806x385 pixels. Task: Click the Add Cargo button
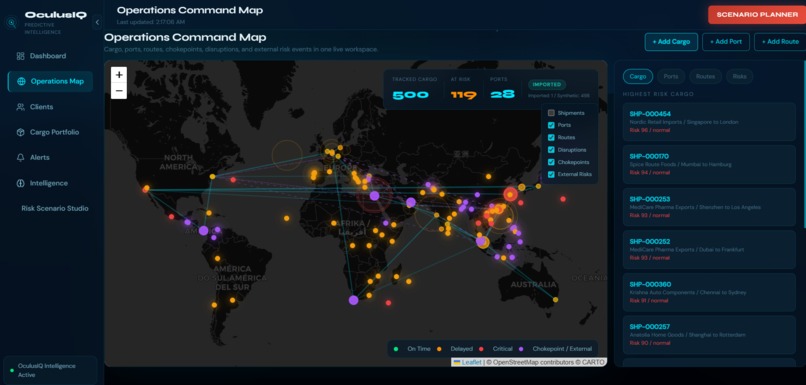click(671, 42)
